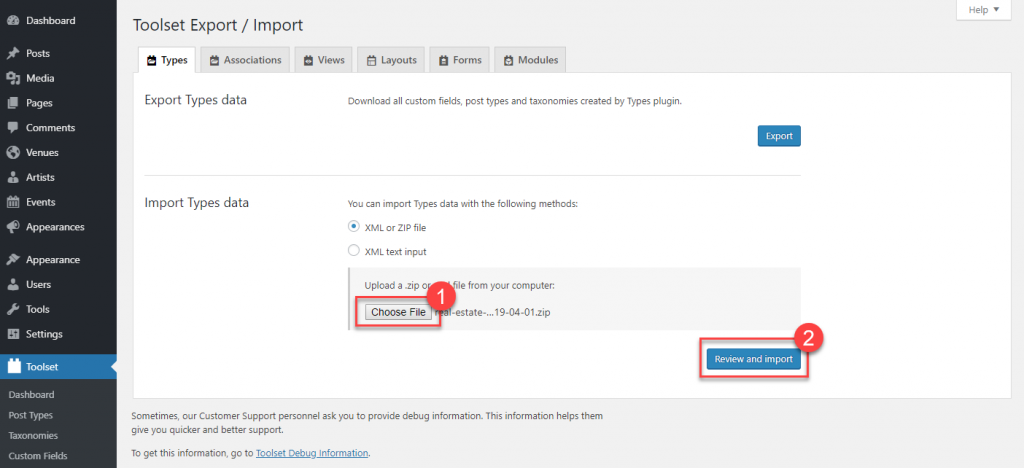Click the Layouts tab icon

click(372, 60)
